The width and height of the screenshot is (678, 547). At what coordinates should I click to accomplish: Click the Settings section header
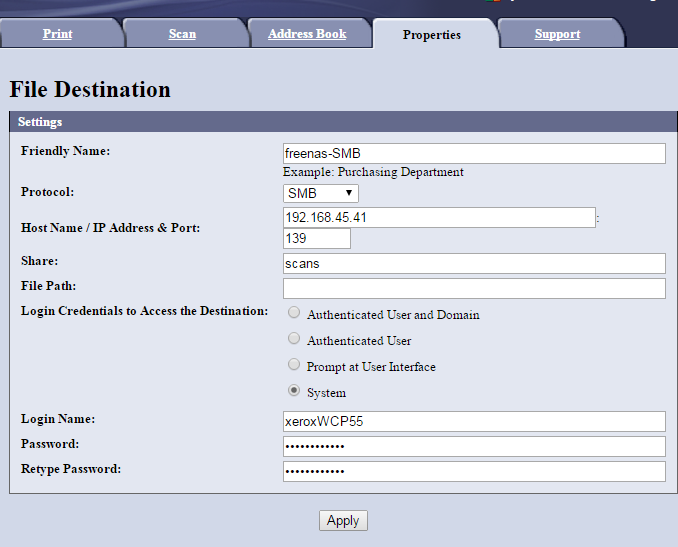coord(343,122)
